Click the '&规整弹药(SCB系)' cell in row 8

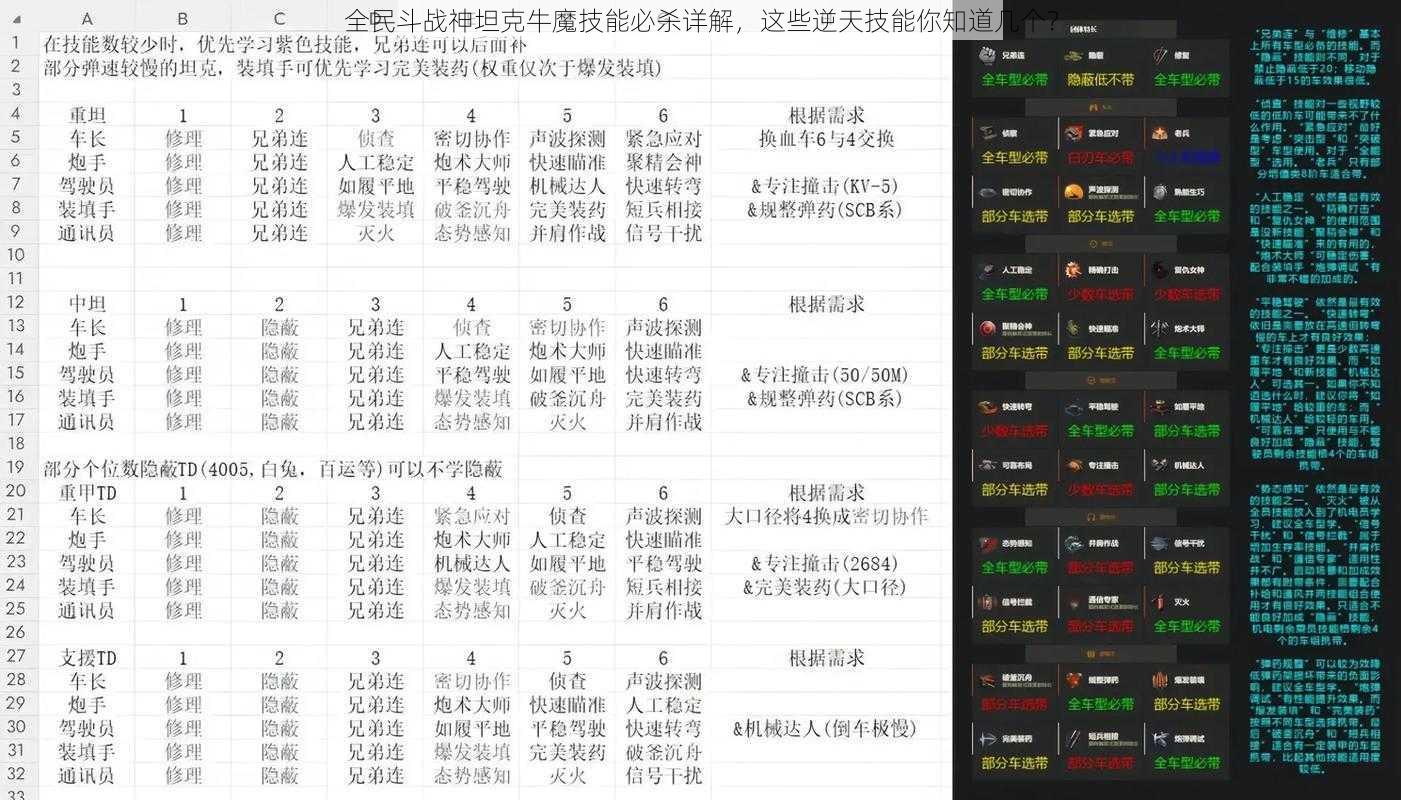(x=826, y=209)
